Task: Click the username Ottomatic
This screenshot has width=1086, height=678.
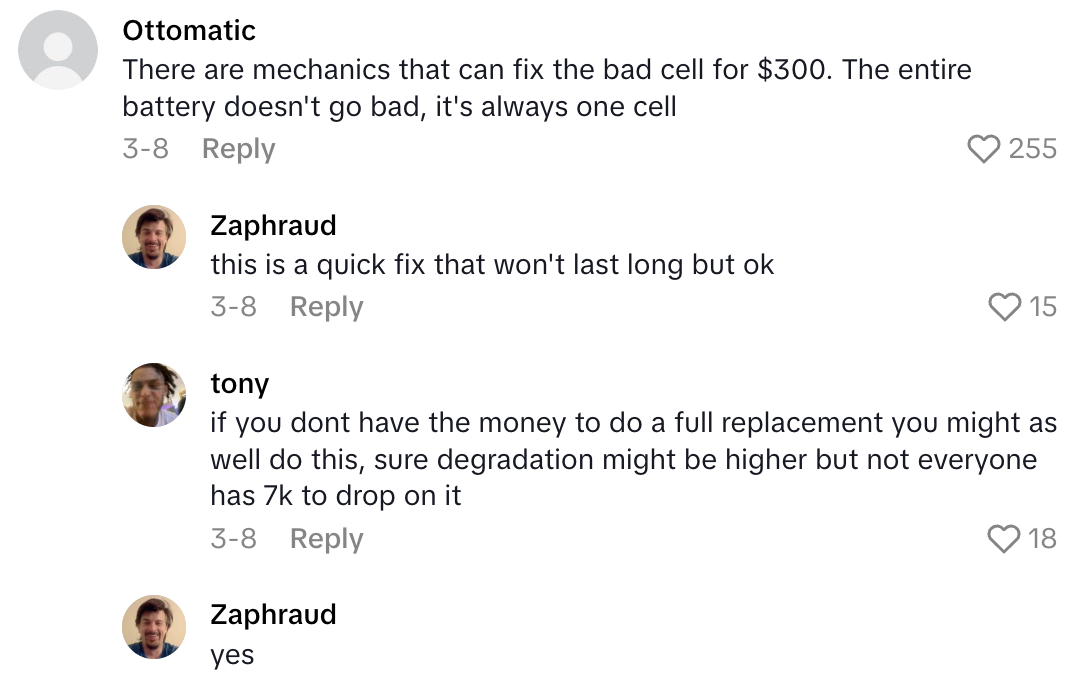Action: (x=188, y=30)
